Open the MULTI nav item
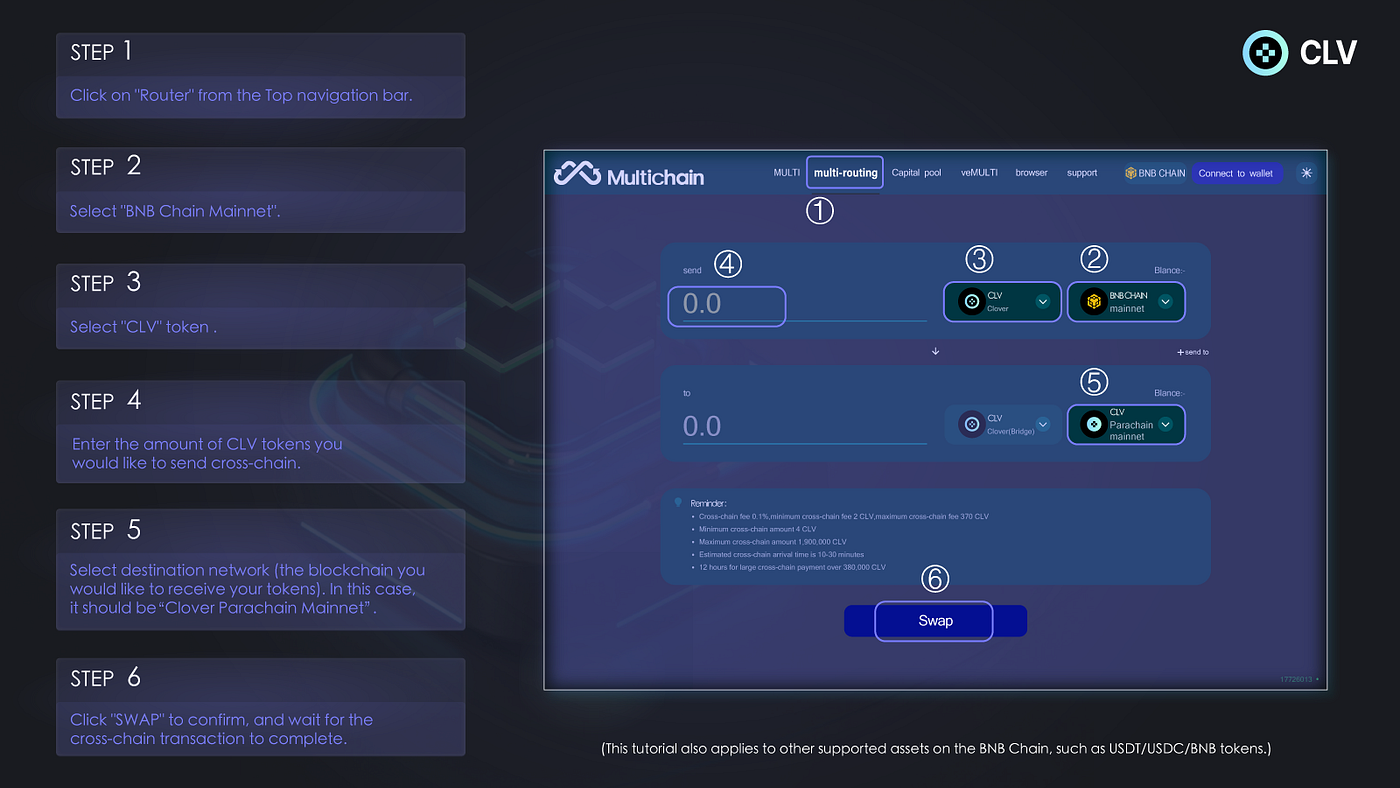The height and width of the screenshot is (788, 1400). pyautogui.click(x=786, y=173)
